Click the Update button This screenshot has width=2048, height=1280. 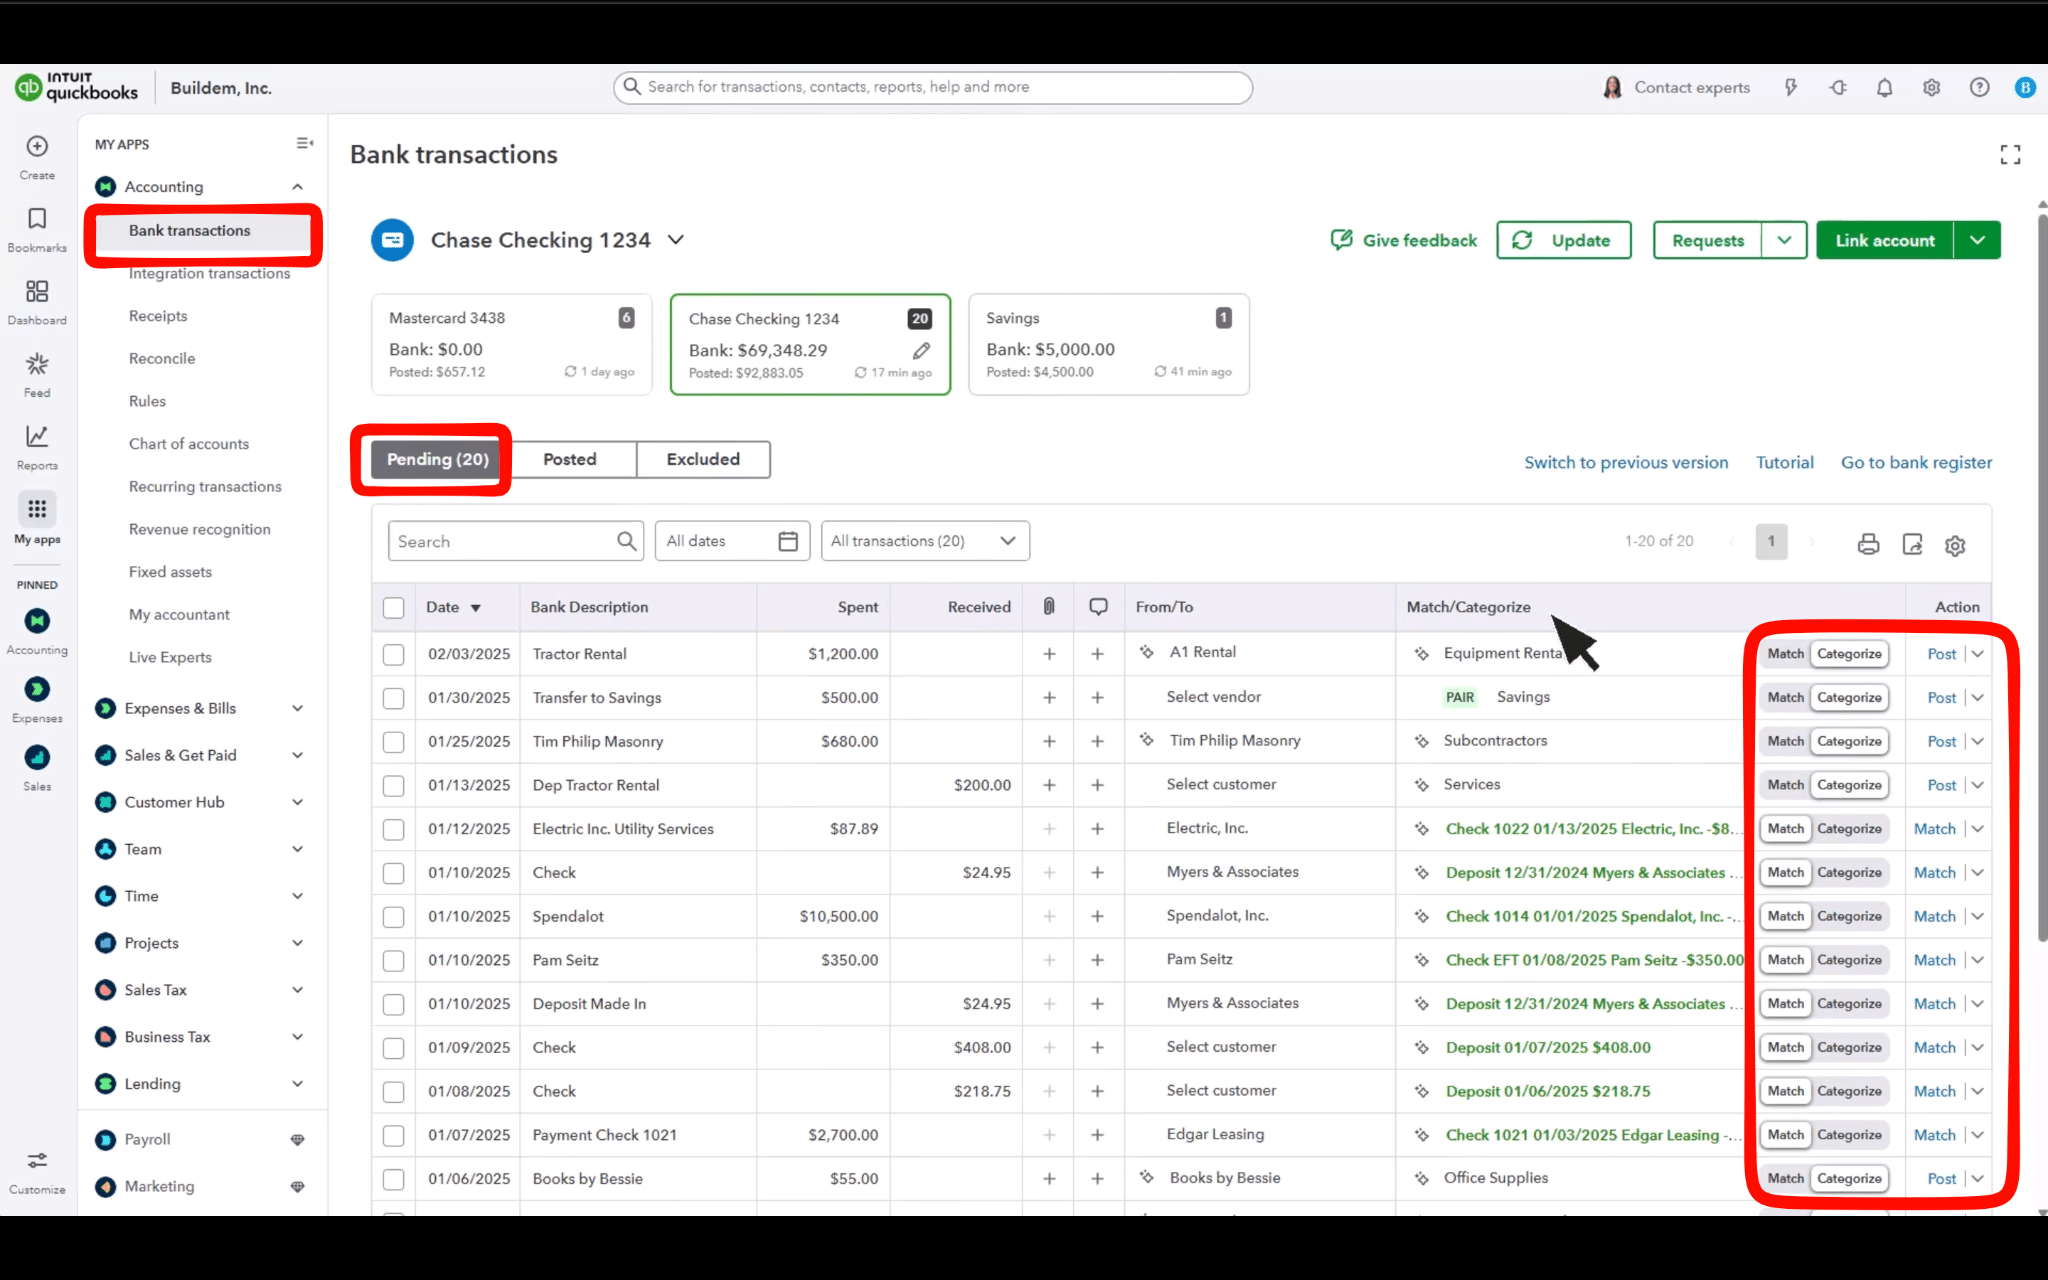(1564, 241)
